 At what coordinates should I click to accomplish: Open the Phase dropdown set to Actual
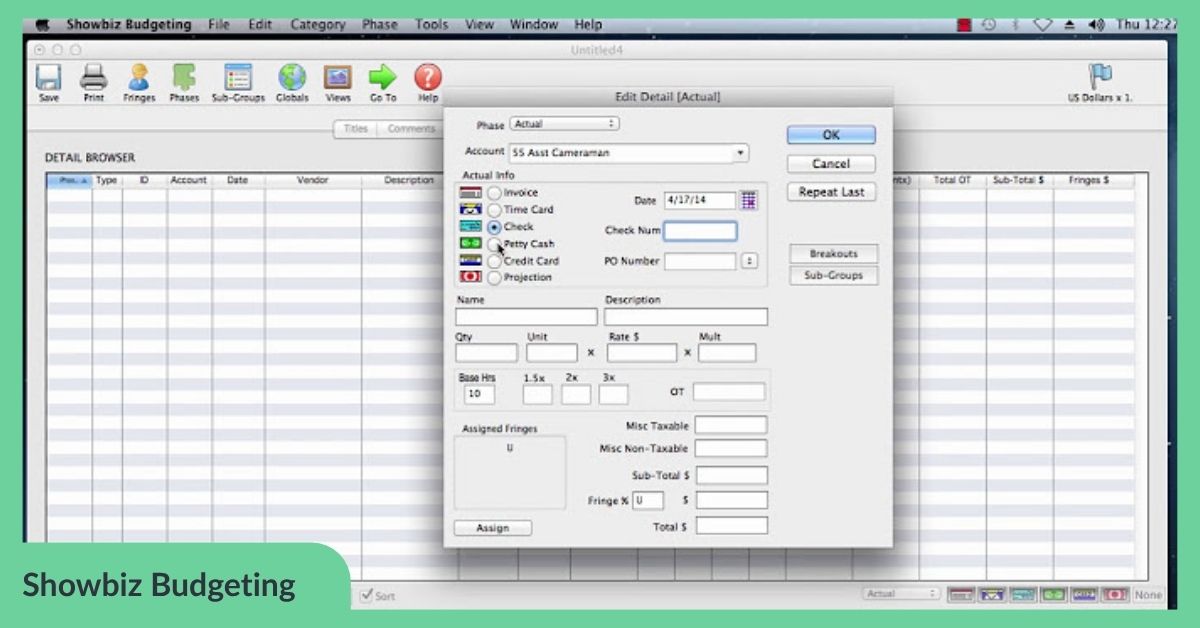564,124
